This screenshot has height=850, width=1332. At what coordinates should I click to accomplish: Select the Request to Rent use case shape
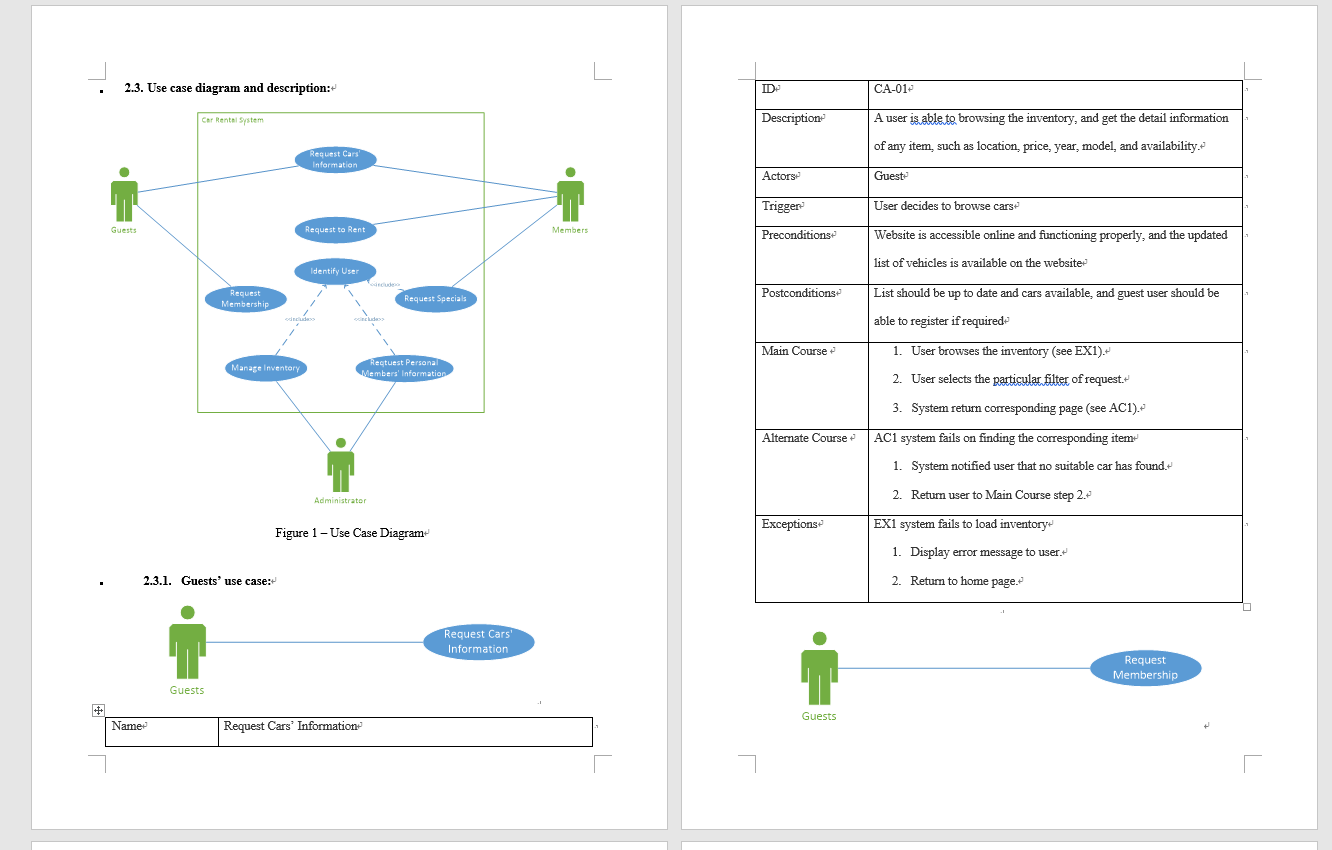click(335, 229)
